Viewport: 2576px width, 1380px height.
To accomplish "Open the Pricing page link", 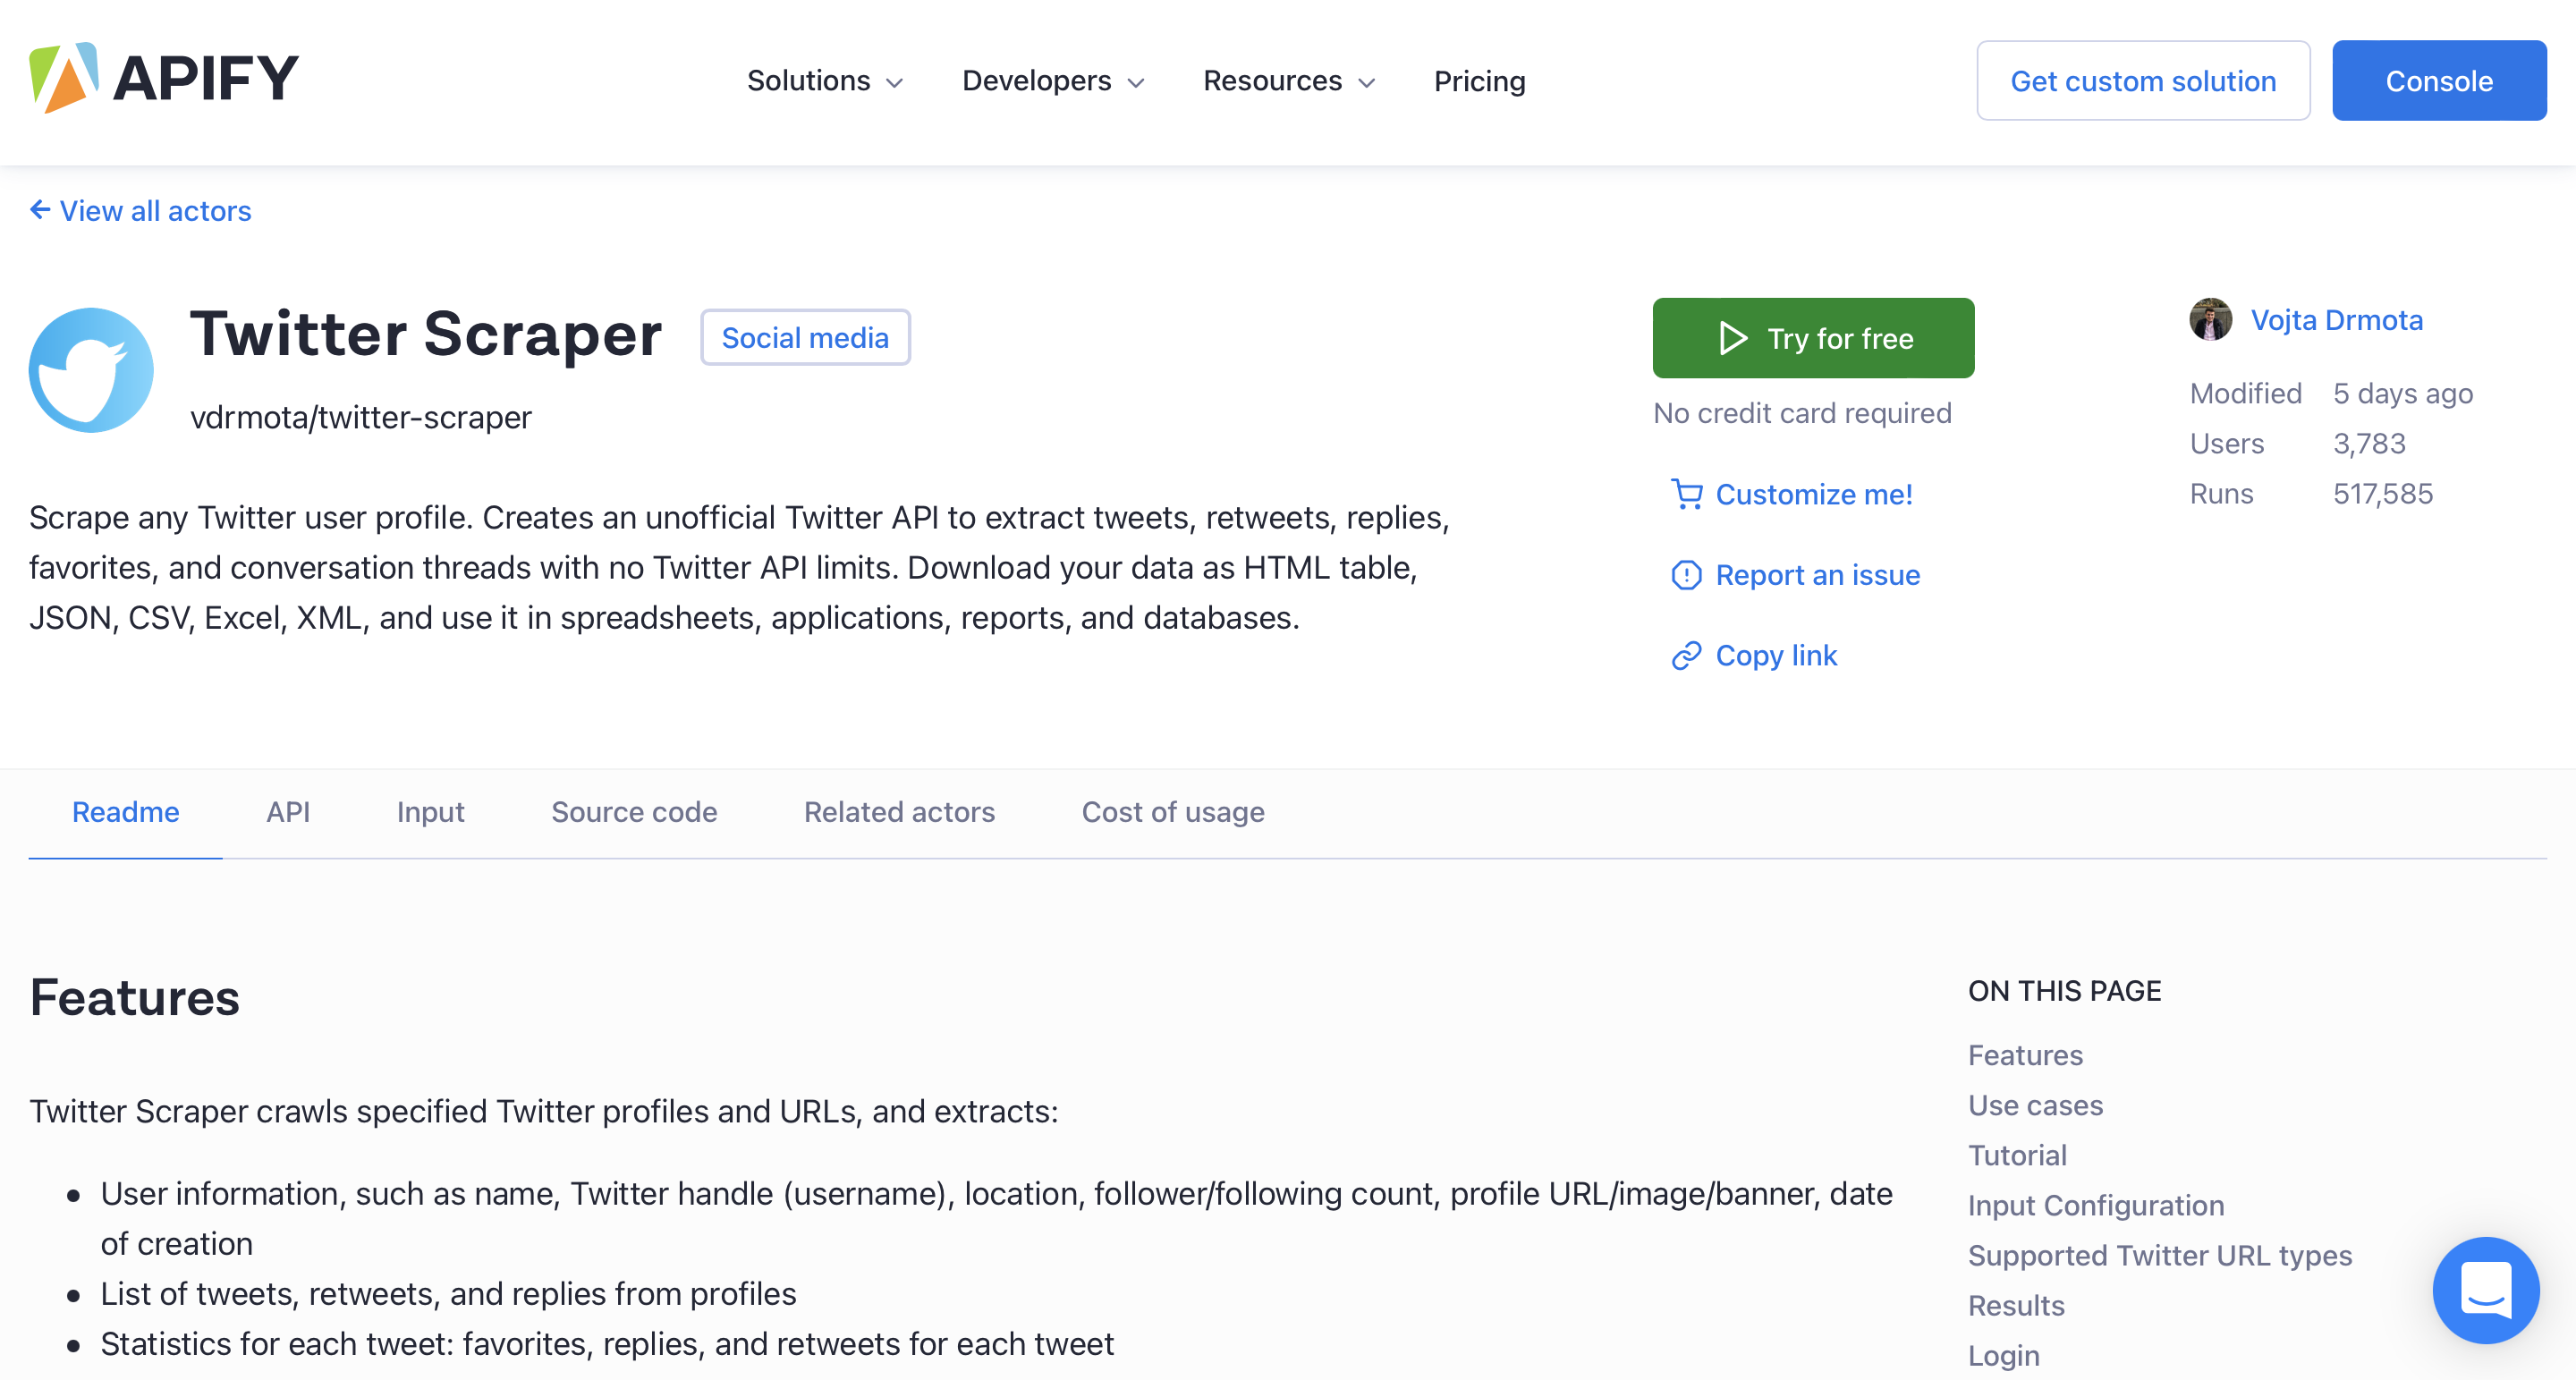I will tap(1479, 81).
